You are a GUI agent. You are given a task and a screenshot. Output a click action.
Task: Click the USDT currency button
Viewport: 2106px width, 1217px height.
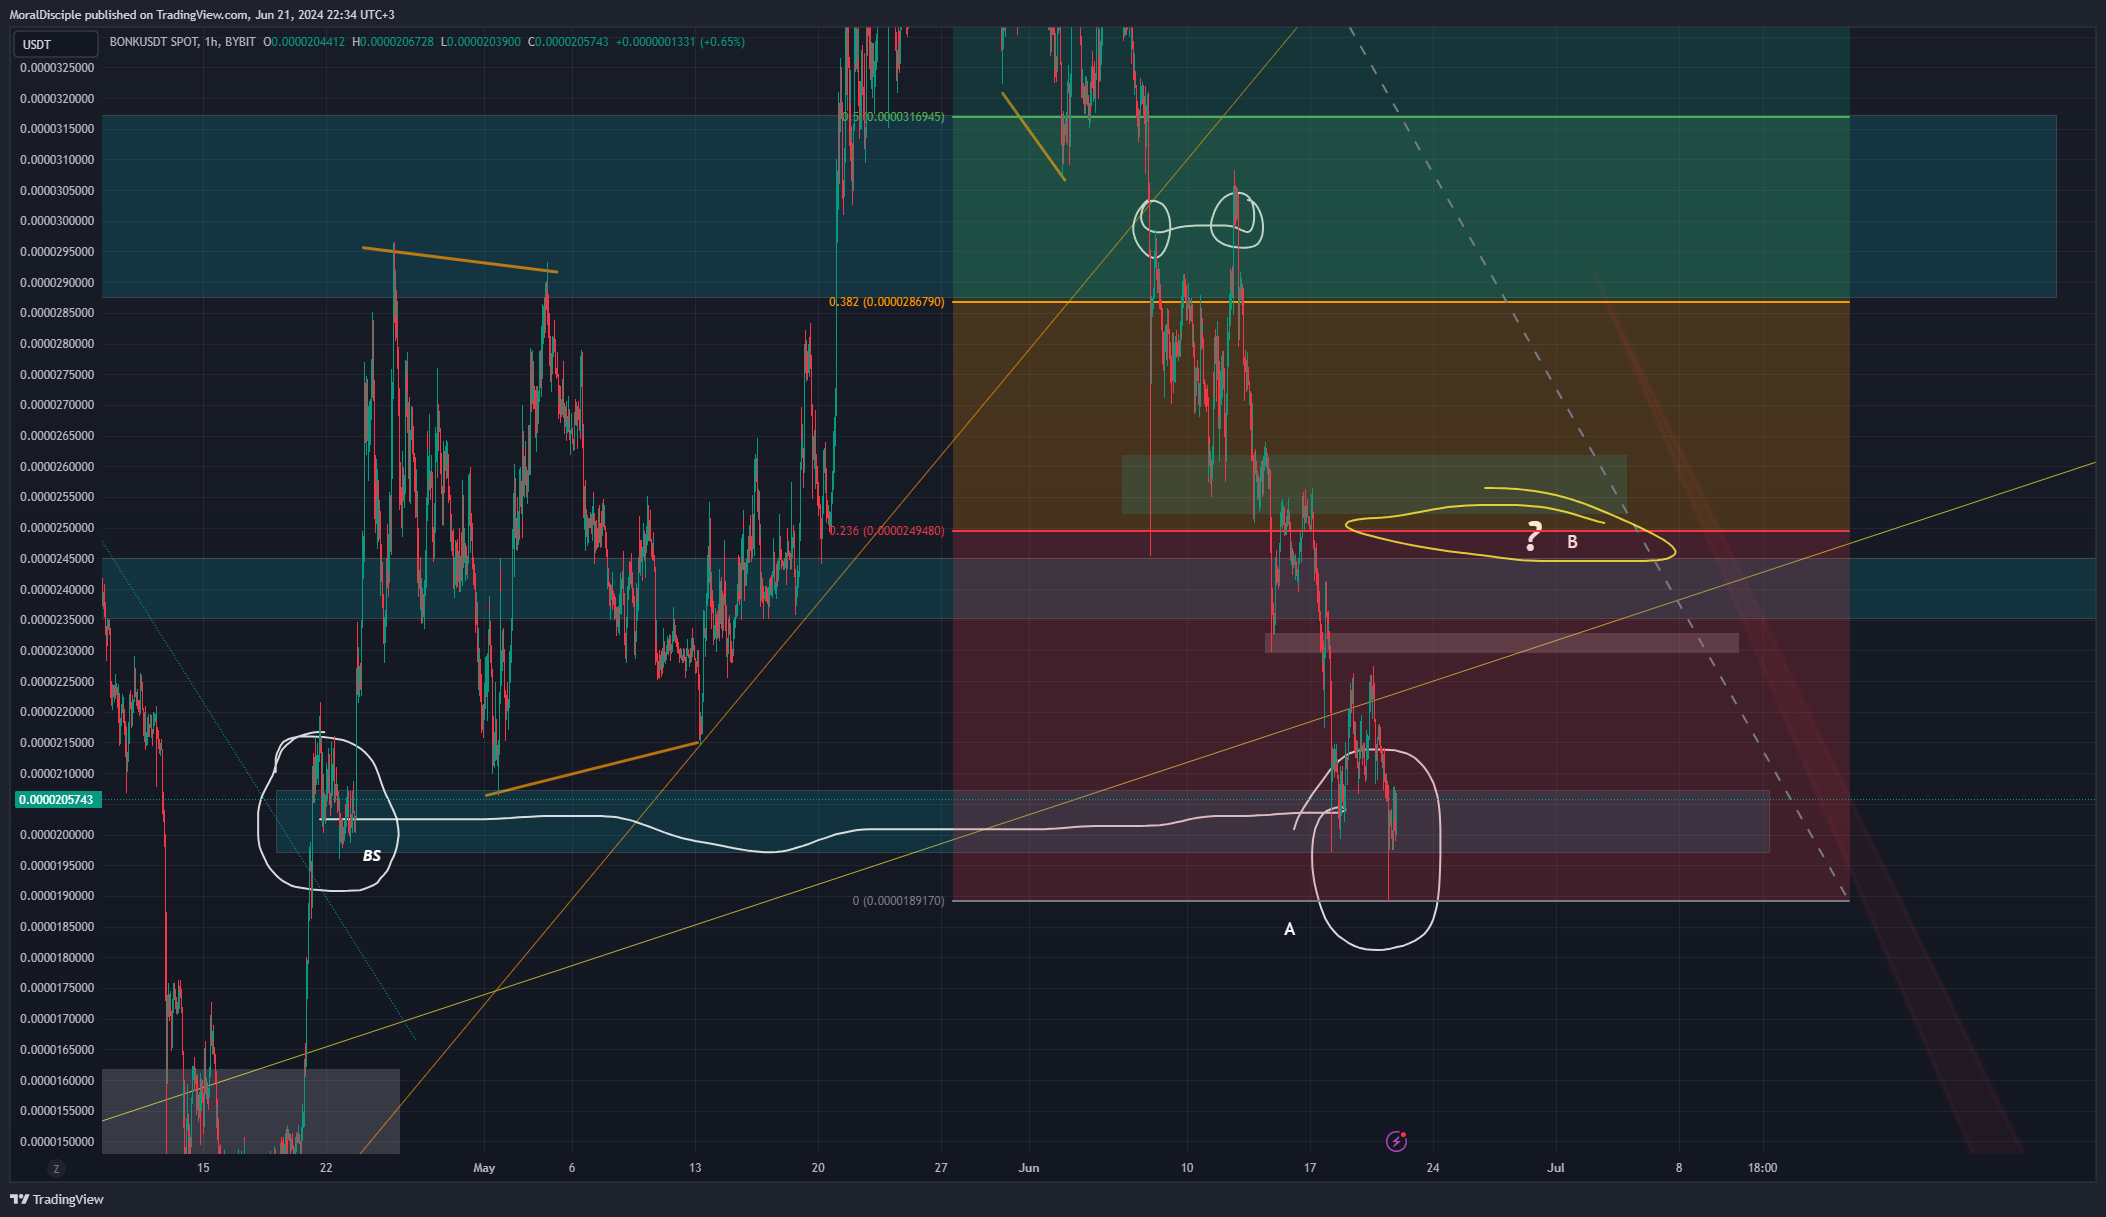point(55,44)
